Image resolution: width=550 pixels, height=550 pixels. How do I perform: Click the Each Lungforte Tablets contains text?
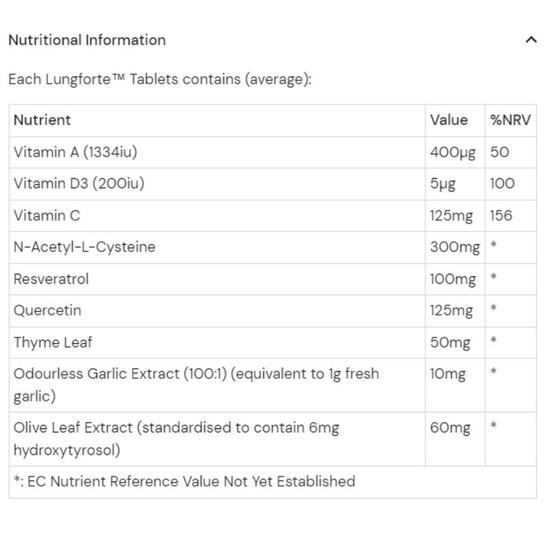point(160,79)
